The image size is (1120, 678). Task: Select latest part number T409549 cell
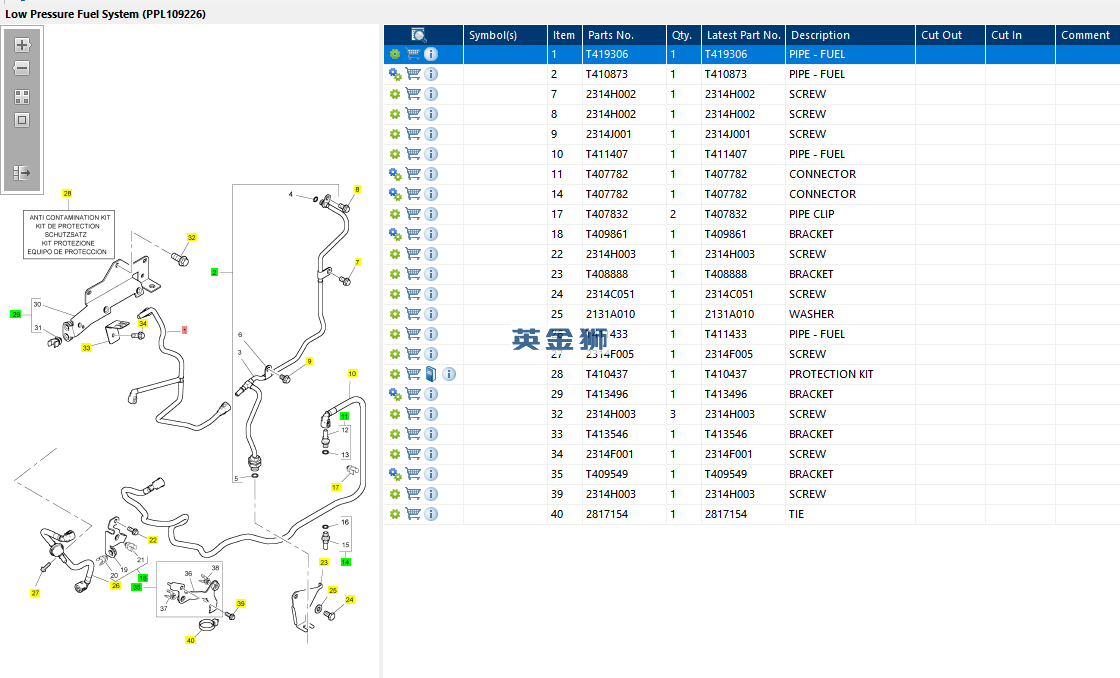click(744, 474)
